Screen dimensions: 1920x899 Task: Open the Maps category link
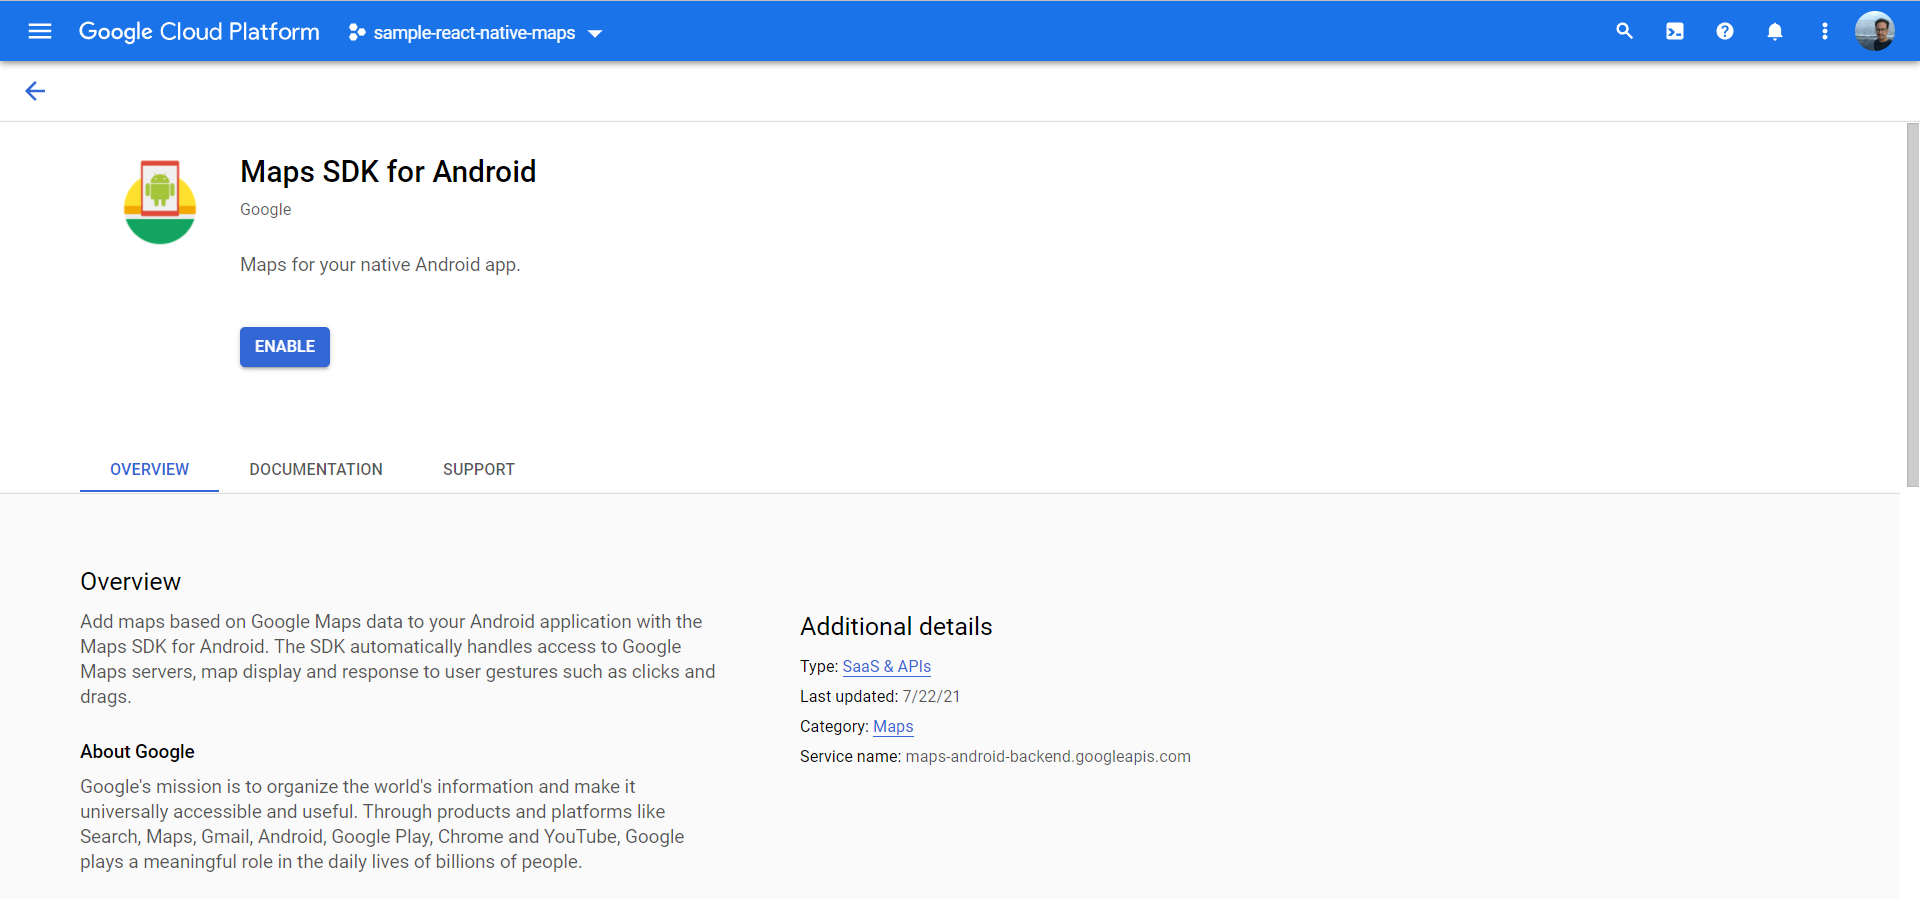893,726
